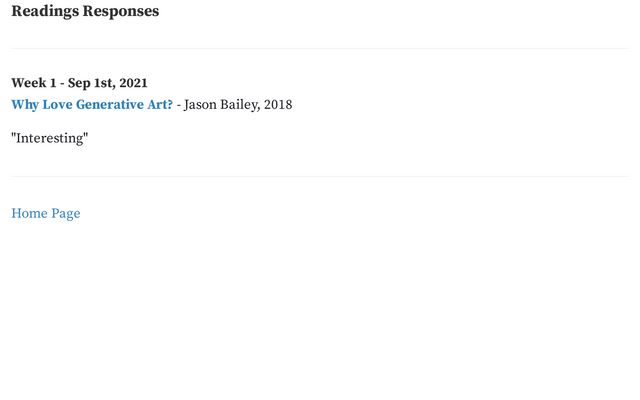Screen dimensions: 640x400
Task: Click the Art? word in the blue link
Action: 160,104
